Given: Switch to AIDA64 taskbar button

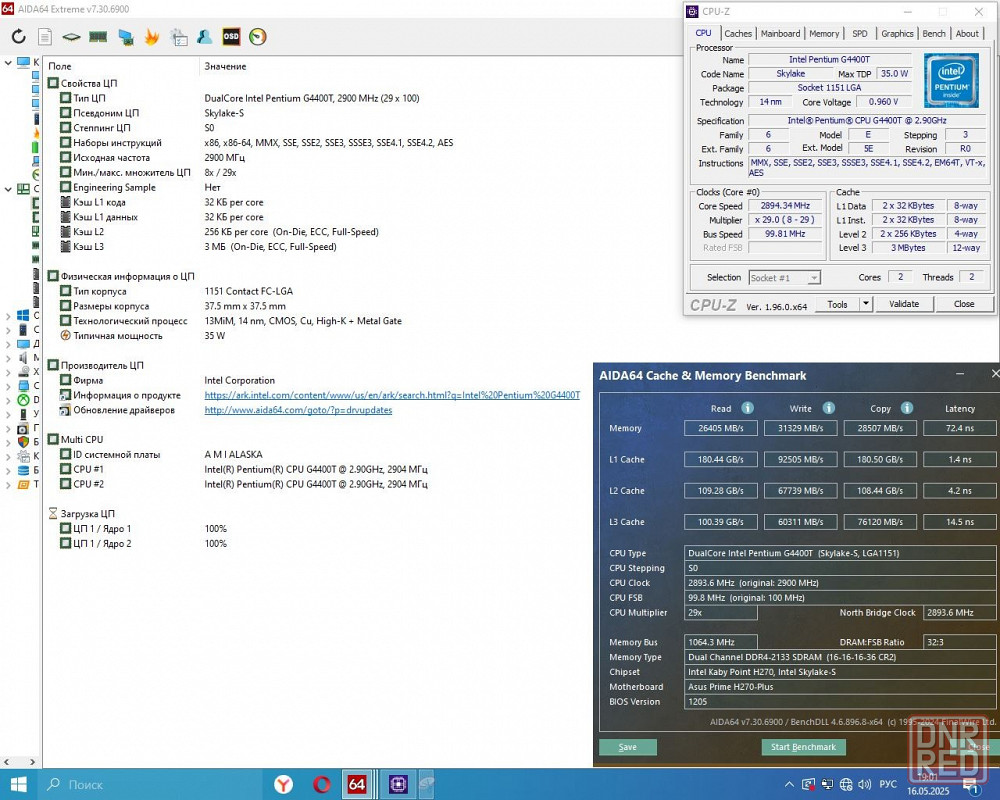Looking at the screenshot, I should 357,784.
